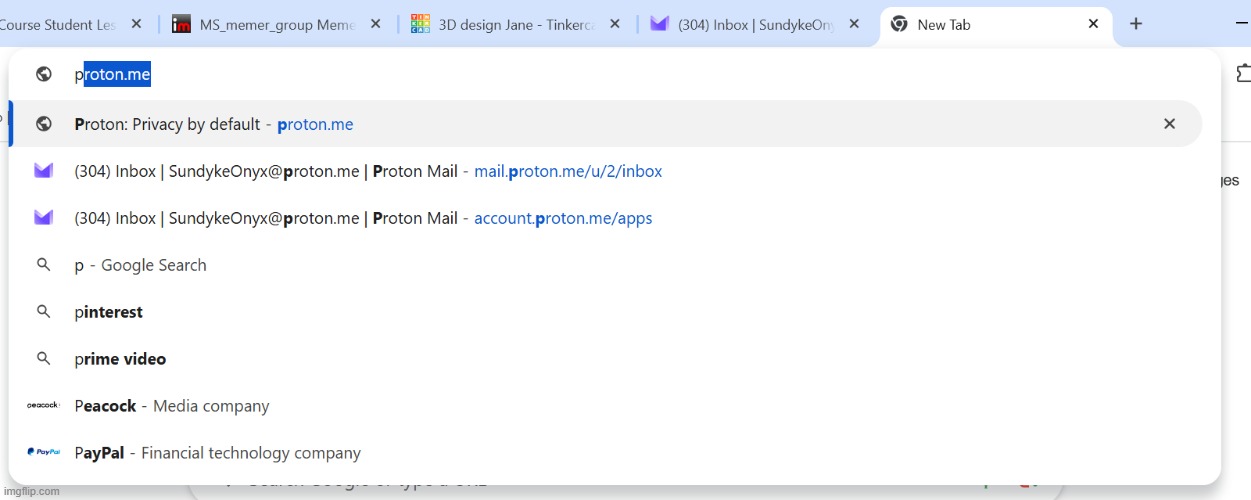Open the extensions puzzle icon
This screenshot has width=1251, height=500.
tap(1243, 74)
